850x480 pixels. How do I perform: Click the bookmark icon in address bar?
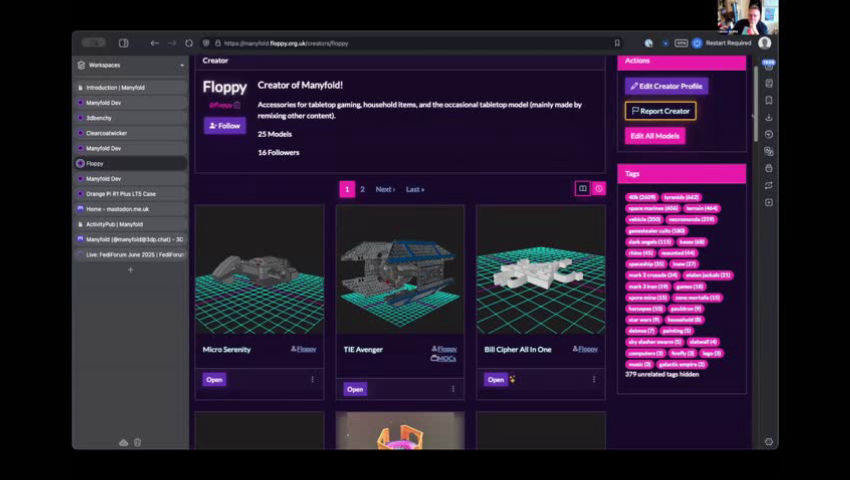(617, 43)
